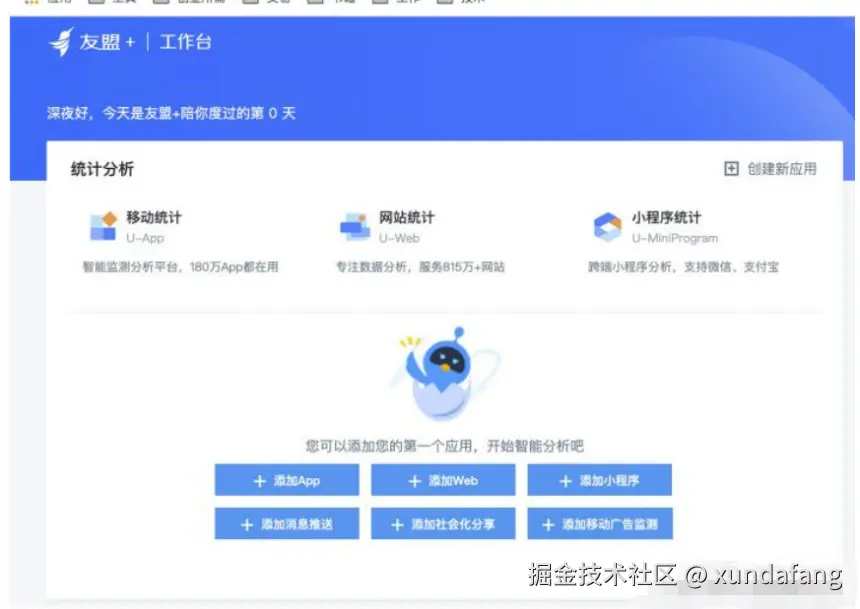This screenshot has width=860, height=609.
Task: Select the 网站统计 heading text
Action: coord(406,217)
